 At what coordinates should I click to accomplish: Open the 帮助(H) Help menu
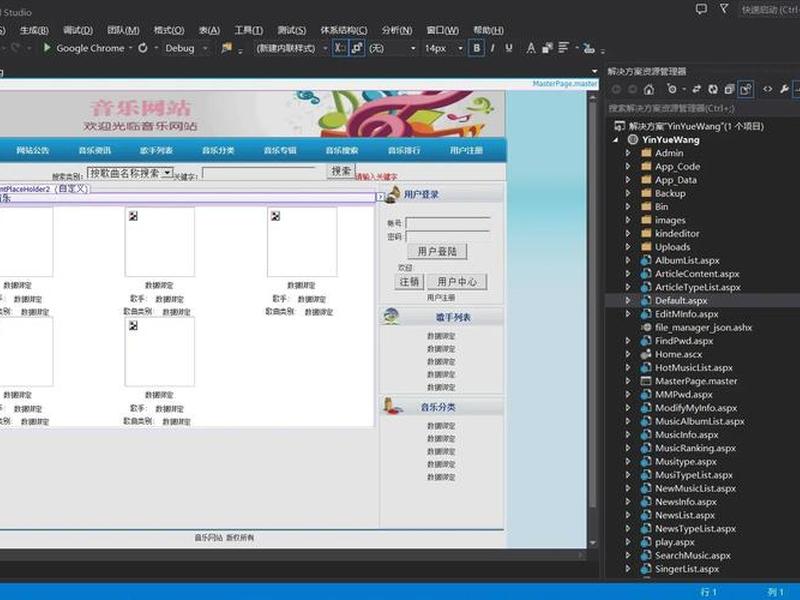488,30
